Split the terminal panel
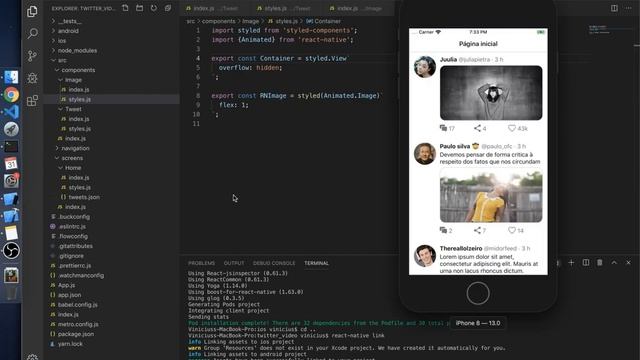Viewport: 640px width, 360px height. 586,262
